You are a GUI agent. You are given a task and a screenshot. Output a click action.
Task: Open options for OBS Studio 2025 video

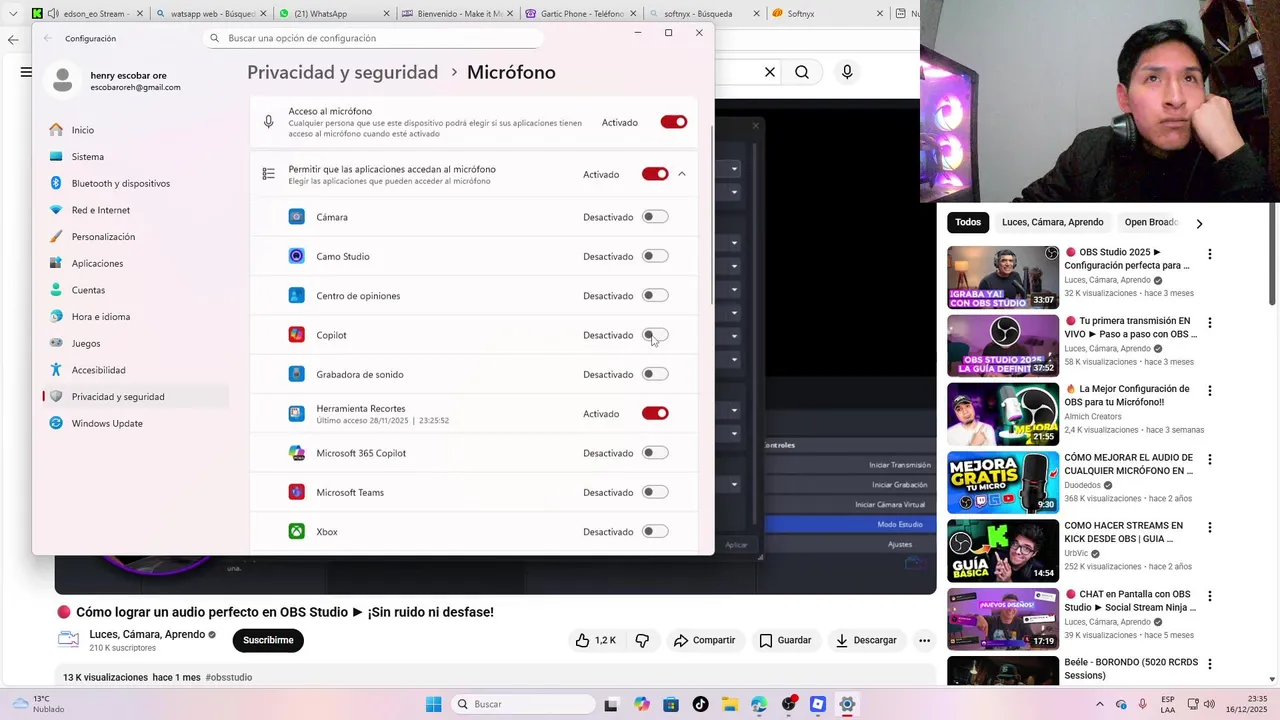(1210, 254)
